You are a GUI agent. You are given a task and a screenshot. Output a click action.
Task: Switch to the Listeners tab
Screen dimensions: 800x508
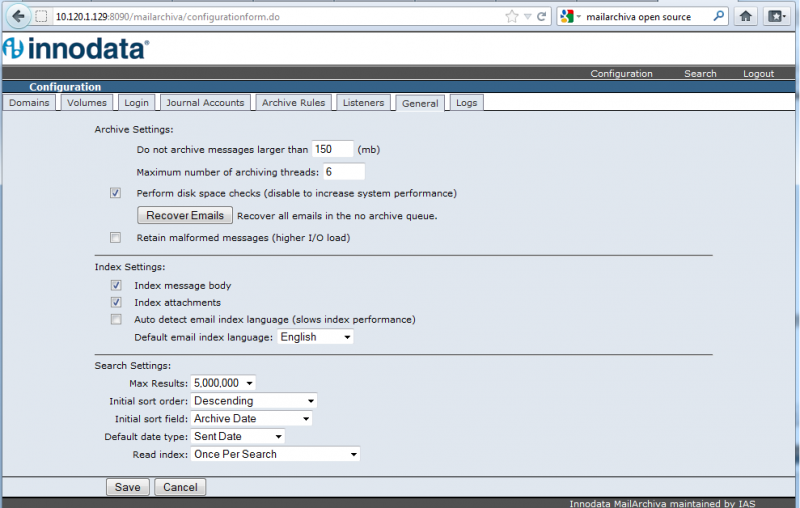click(363, 103)
